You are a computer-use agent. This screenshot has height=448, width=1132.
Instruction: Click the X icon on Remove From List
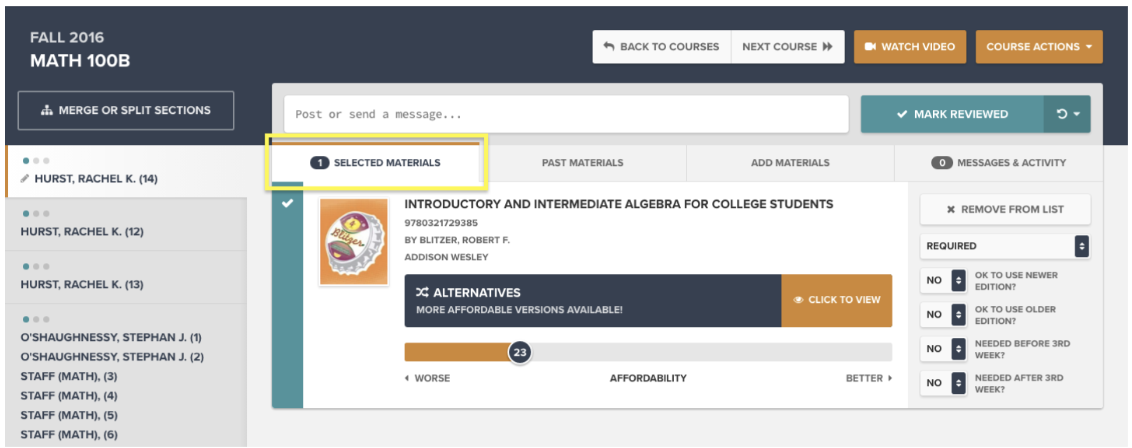pyautogui.click(x=951, y=209)
